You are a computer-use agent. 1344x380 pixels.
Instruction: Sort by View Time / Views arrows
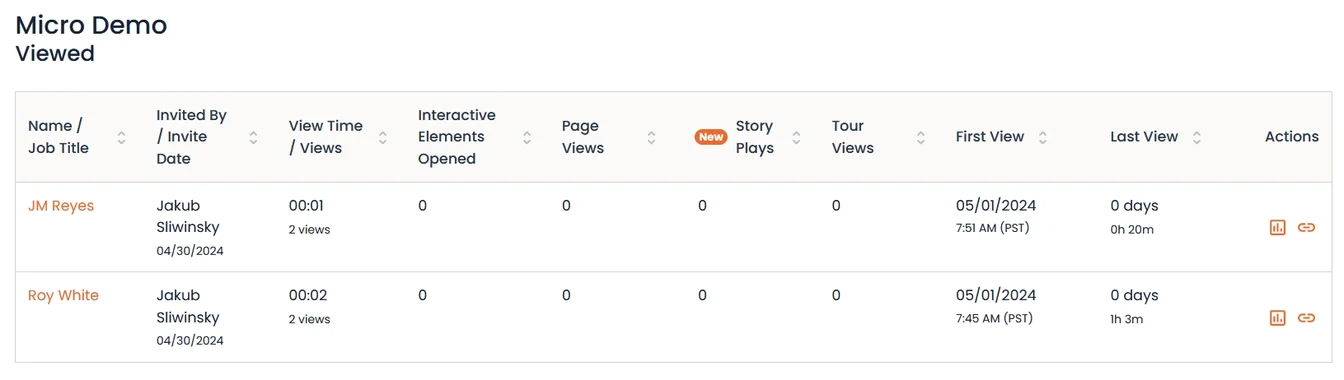(382, 137)
